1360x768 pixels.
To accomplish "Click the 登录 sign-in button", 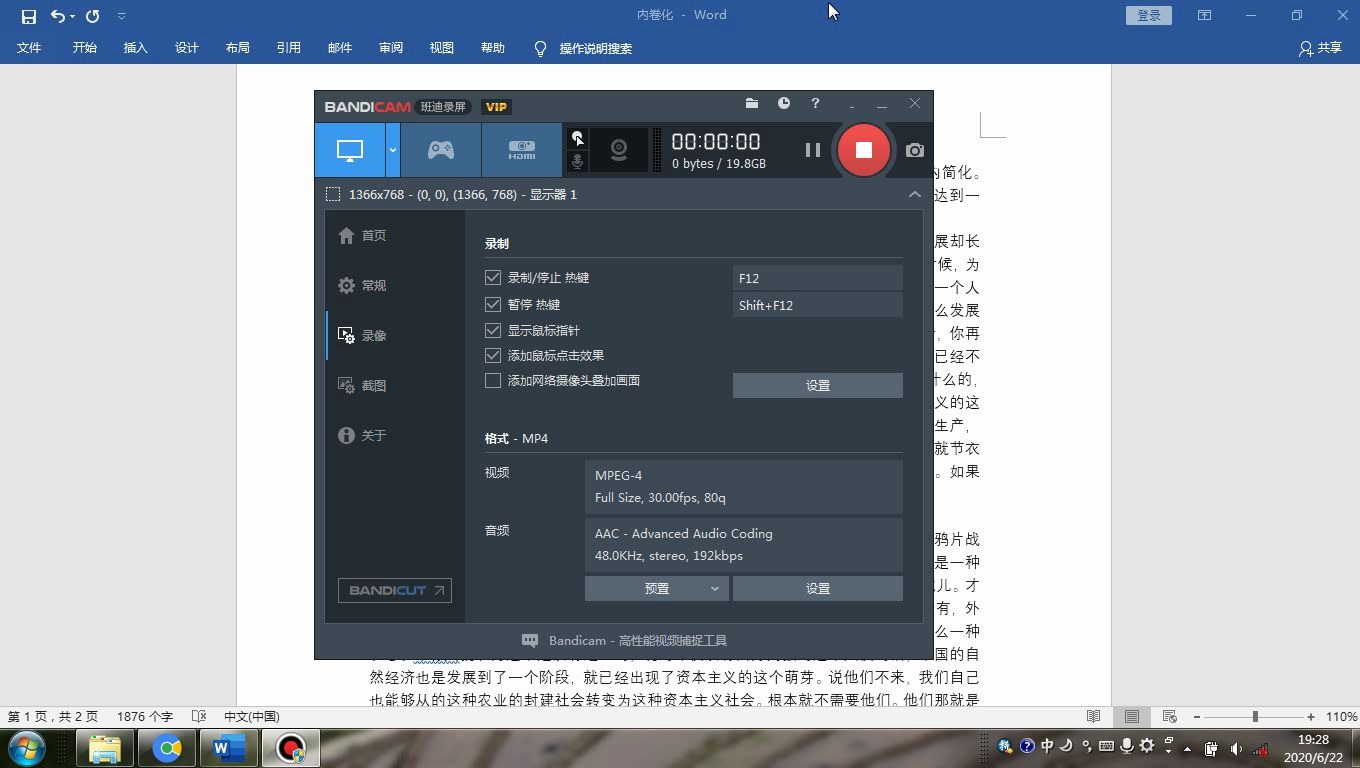I will click(1148, 16).
